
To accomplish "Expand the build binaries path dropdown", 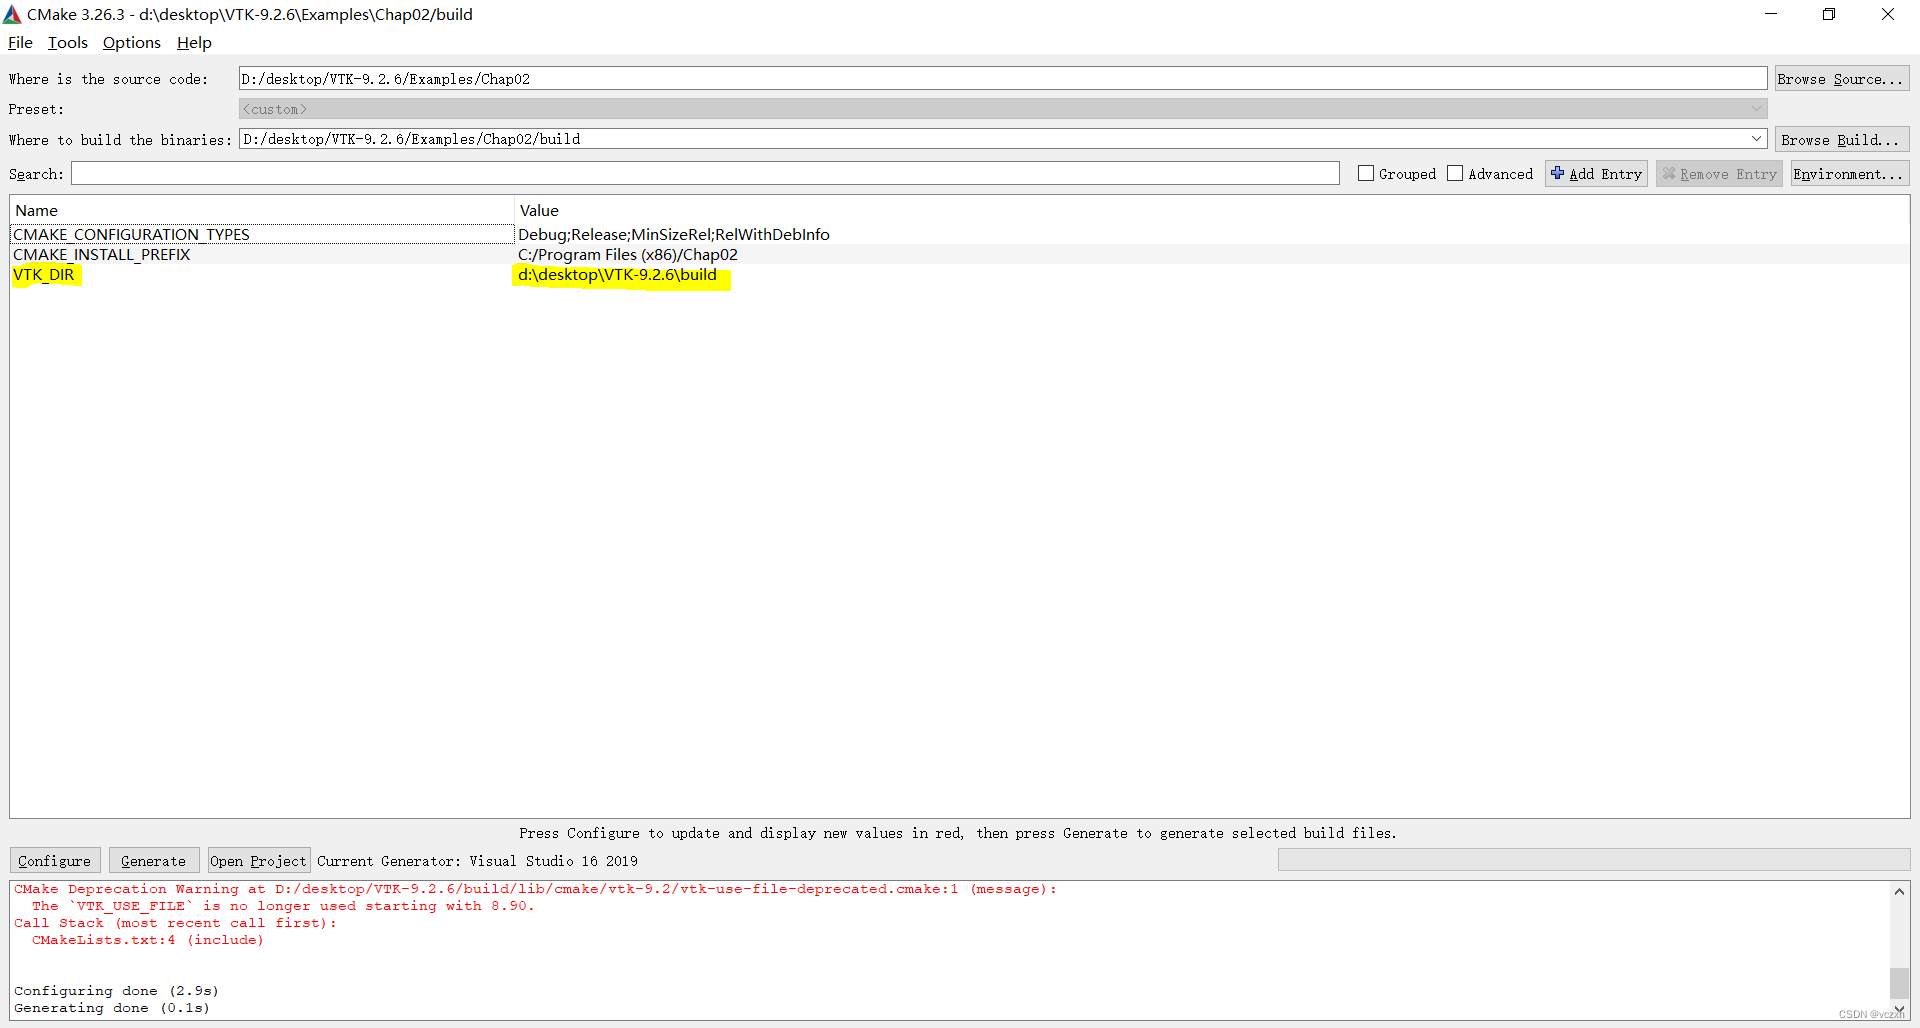I will 1757,138.
